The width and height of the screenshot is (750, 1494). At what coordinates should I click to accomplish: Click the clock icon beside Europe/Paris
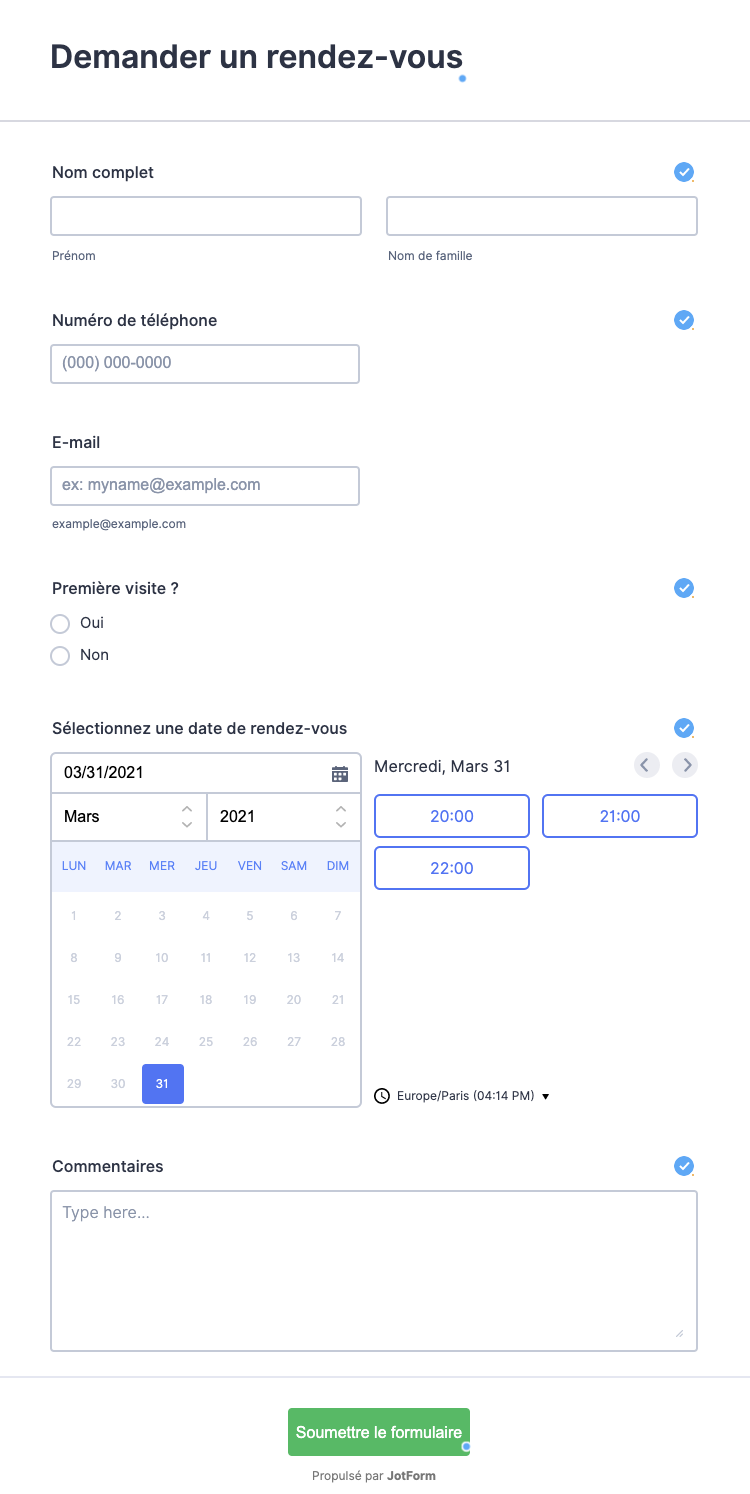click(382, 1096)
